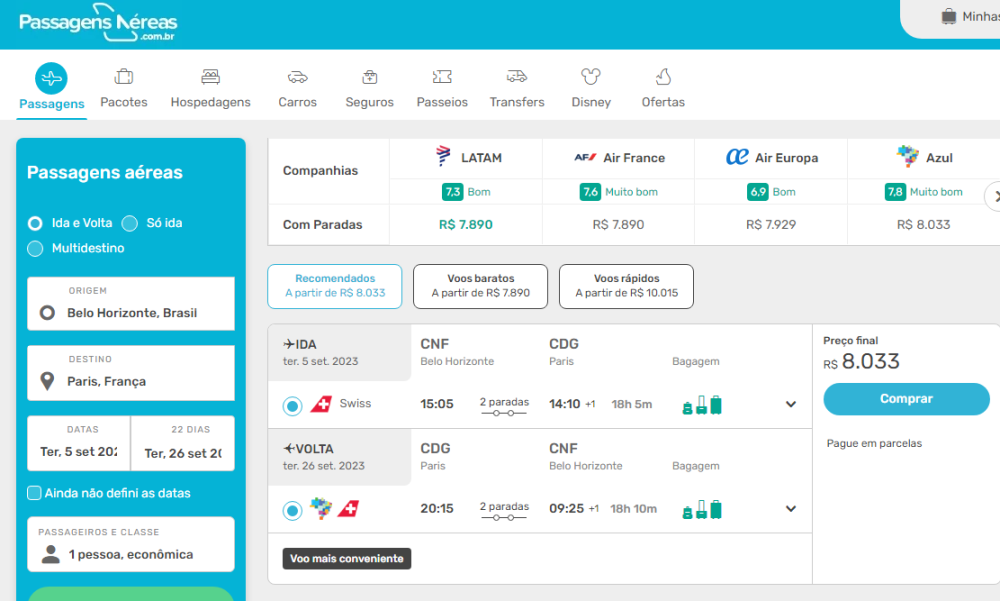The width and height of the screenshot is (1000, 601).
Task: Select the Só ida radio option
Action: pyautogui.click(x=130, y=223)
